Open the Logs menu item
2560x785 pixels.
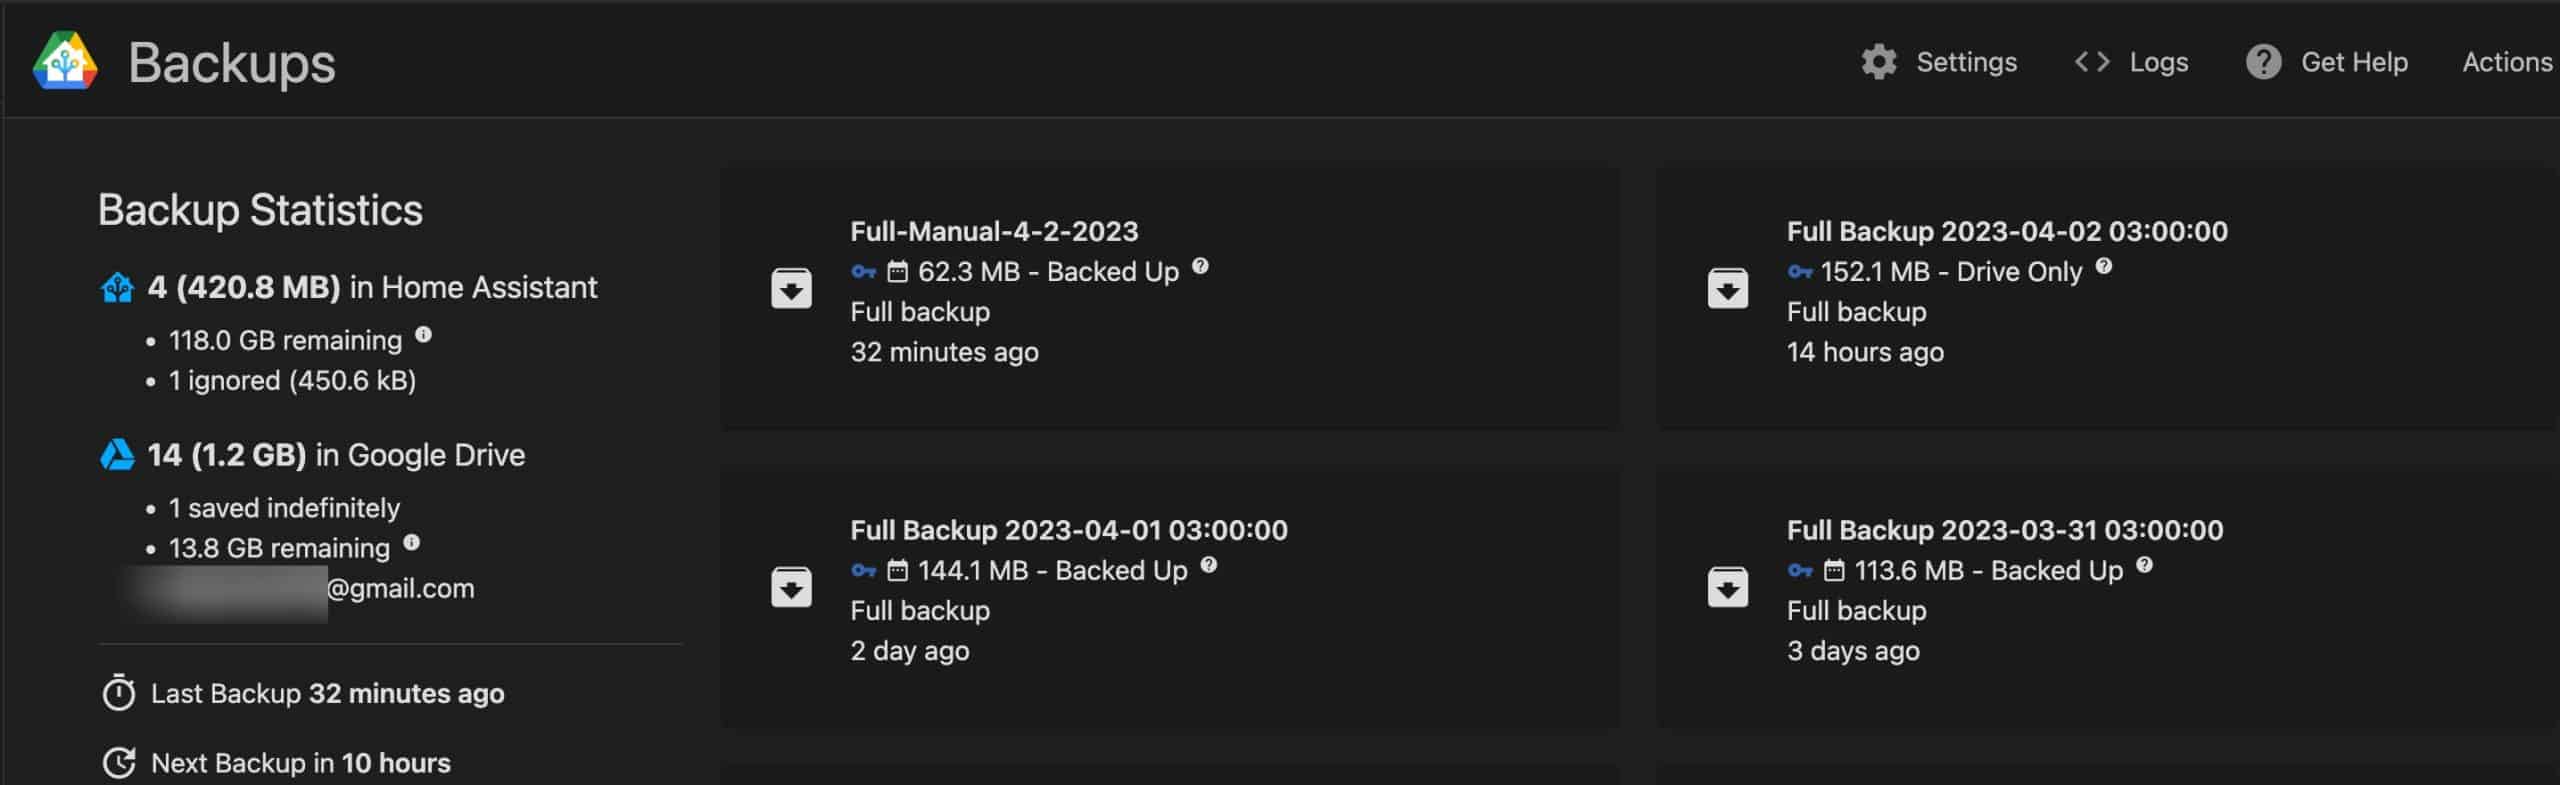(x=2158, y=62)
